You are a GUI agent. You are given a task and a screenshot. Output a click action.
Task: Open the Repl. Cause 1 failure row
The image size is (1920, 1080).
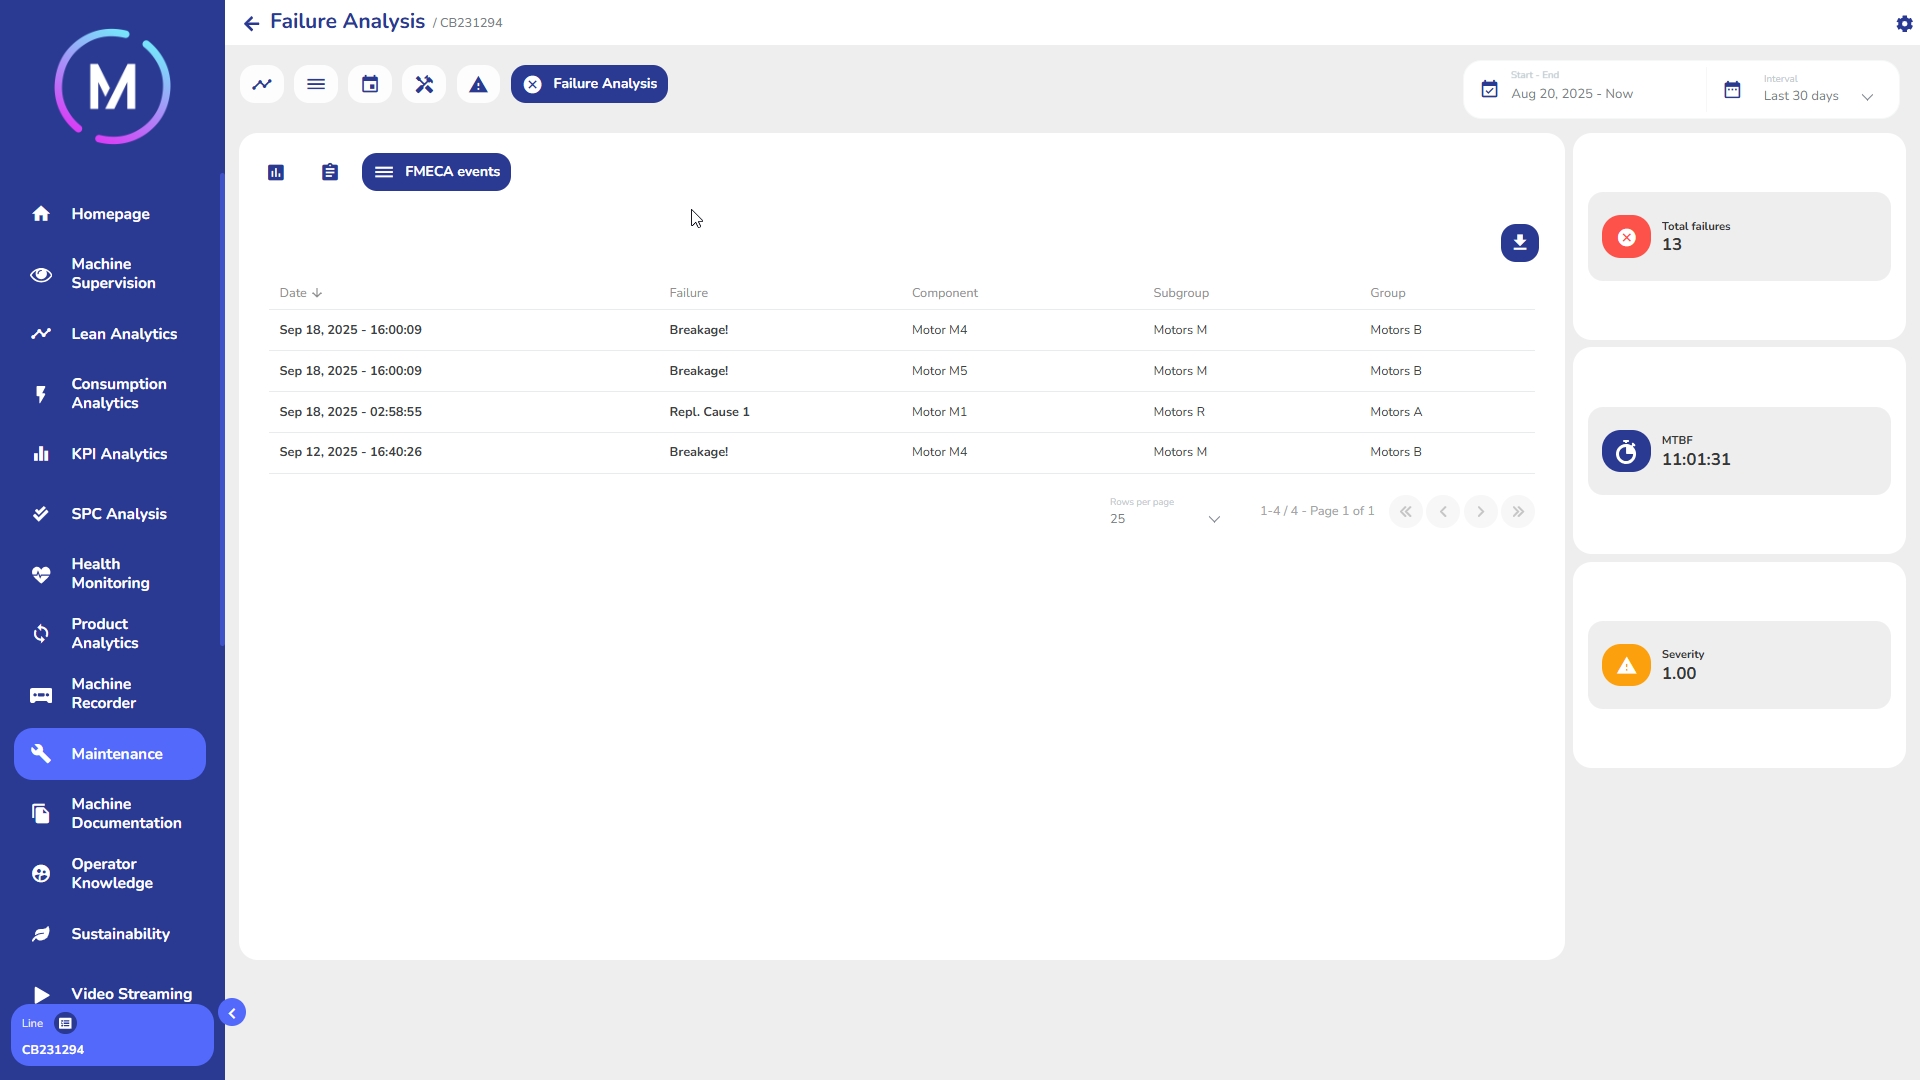(708, 412)
